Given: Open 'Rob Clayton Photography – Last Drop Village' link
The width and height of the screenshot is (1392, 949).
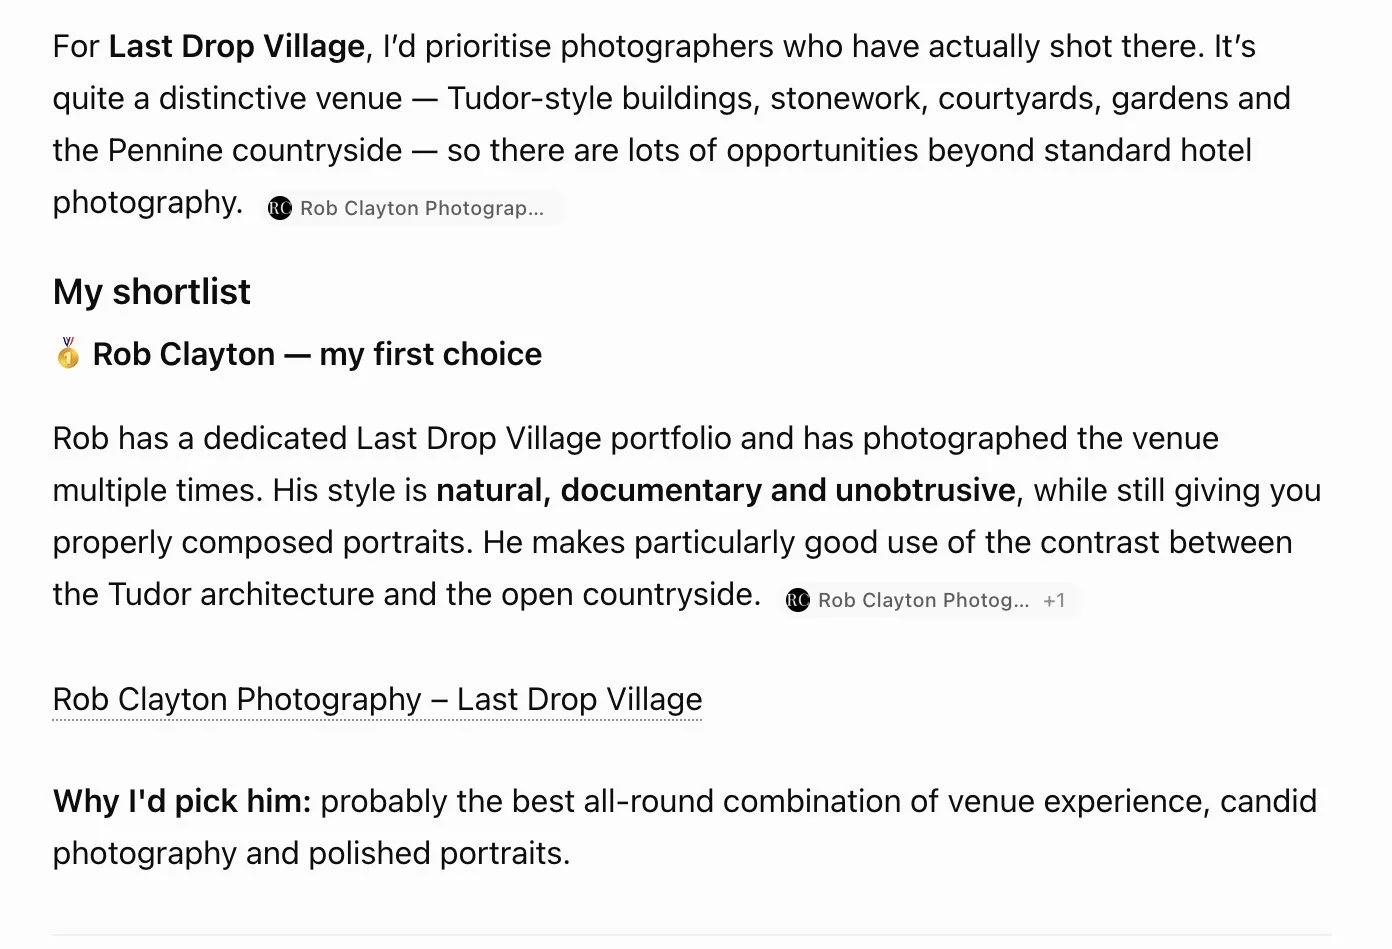Looking at the screenshot, I should click(377, 699).
